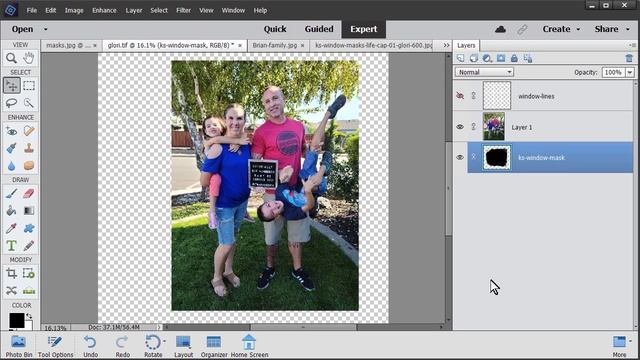Image resolution: width=640 pixels, height=360 pixels.
Task: Select the Smart Brush tool
Action: click(11, 148)
